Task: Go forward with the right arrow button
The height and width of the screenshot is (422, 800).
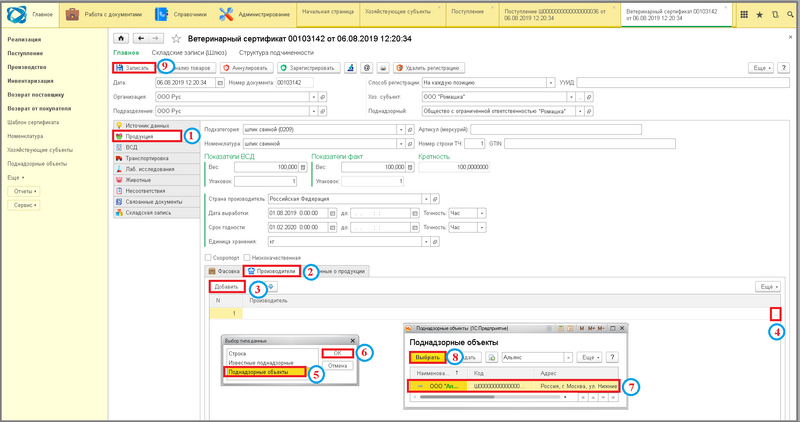Action: (x=156, y=38)
